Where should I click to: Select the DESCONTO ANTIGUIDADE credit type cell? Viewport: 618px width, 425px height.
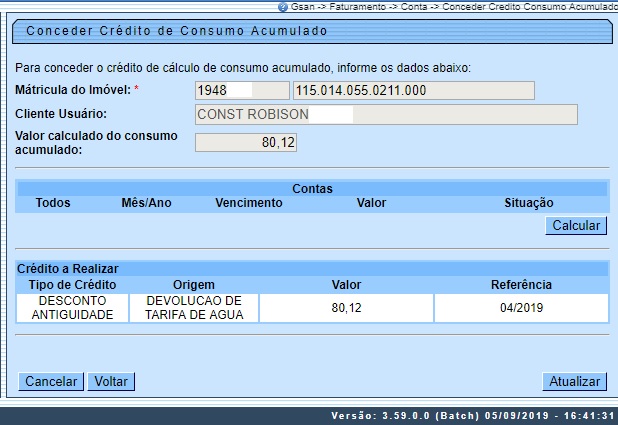(72, 308)
